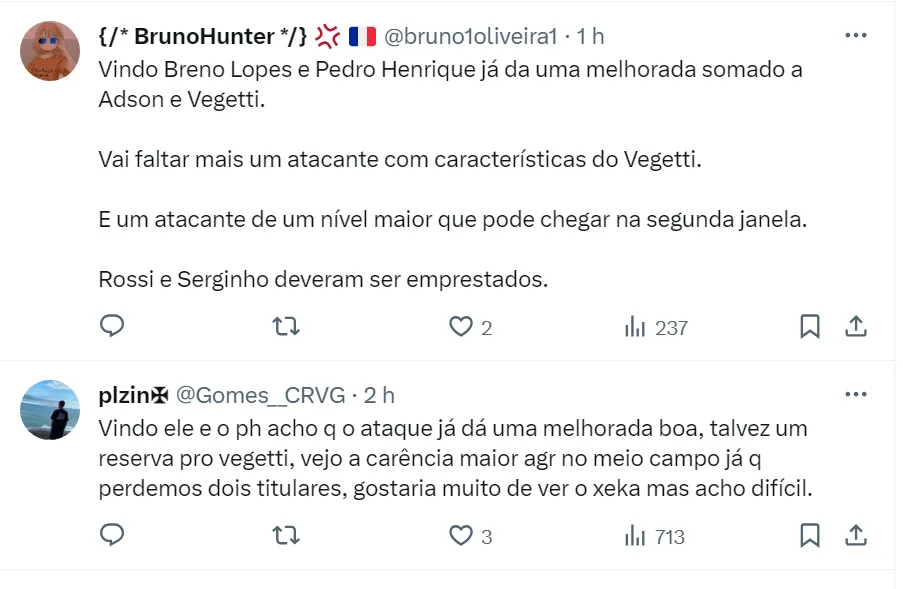Viewport: 903px width, 589px height.
Task: Share plzin's tweet
Action: click(x=856, y=536)
